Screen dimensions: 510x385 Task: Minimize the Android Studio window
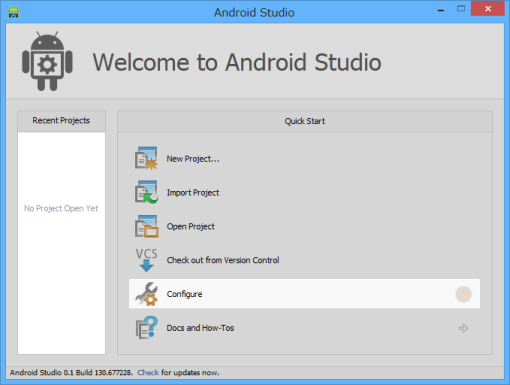441,10
